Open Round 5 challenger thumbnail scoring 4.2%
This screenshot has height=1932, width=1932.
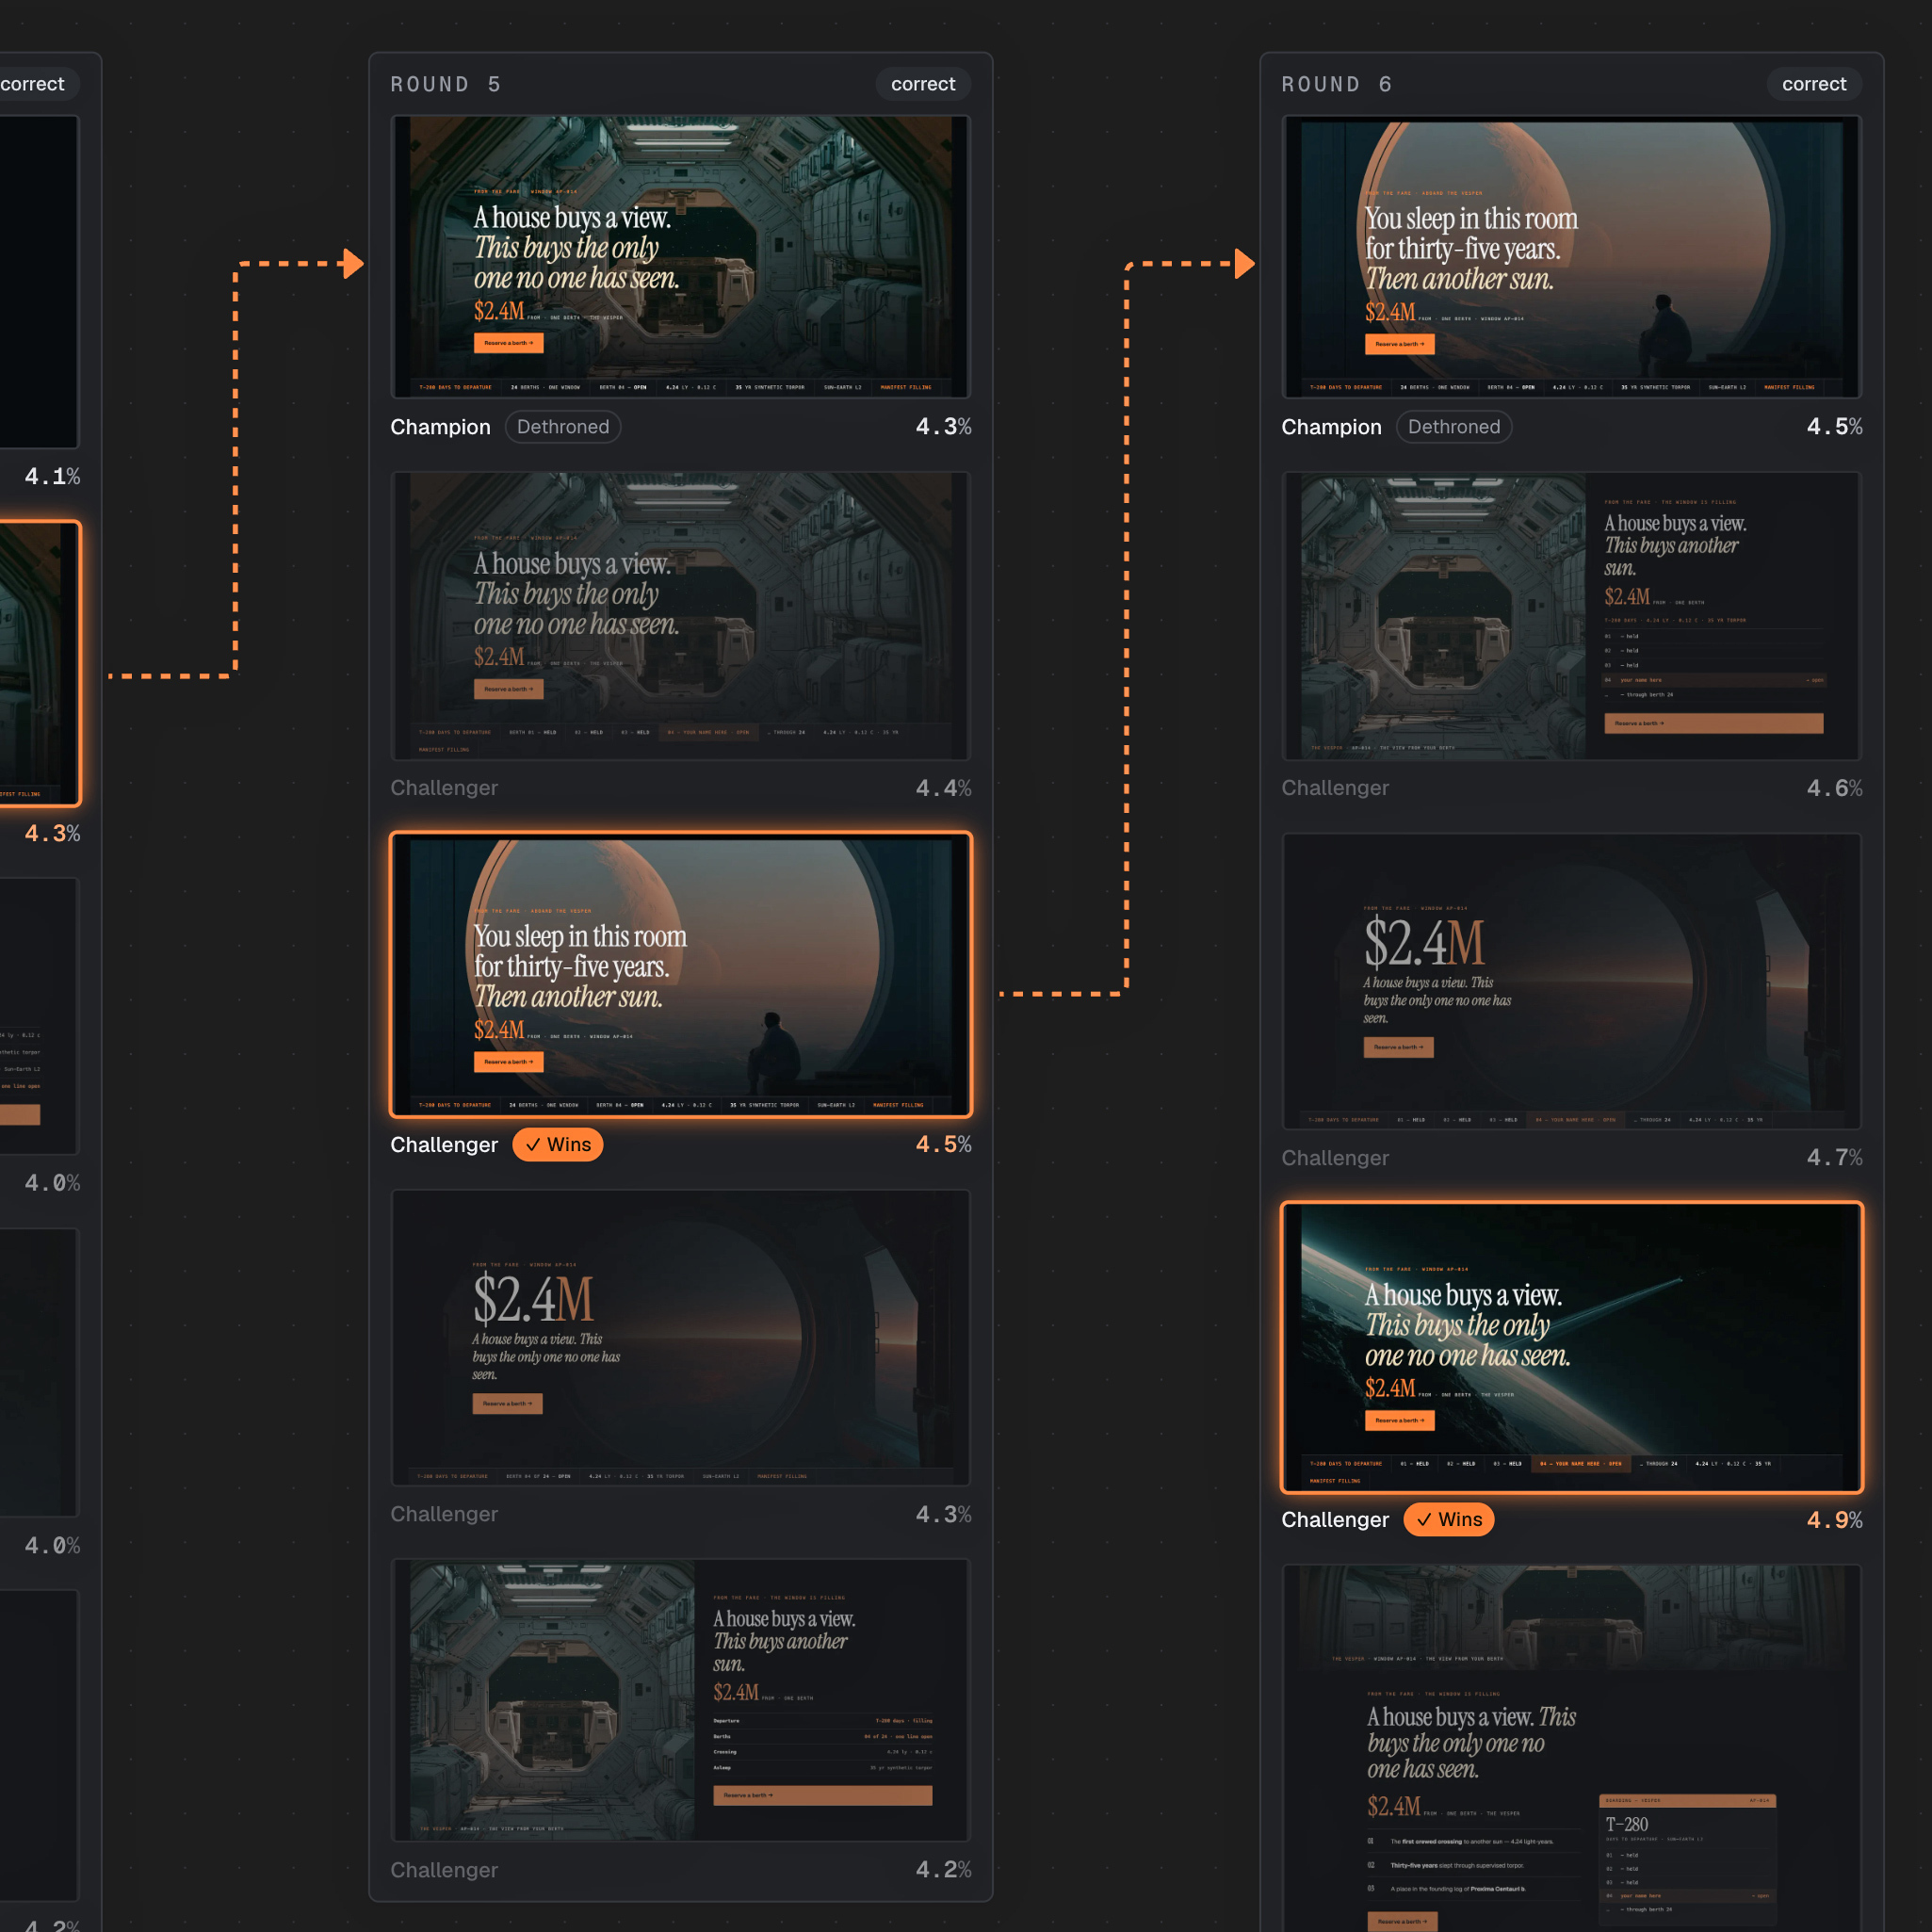[680, 1700]
